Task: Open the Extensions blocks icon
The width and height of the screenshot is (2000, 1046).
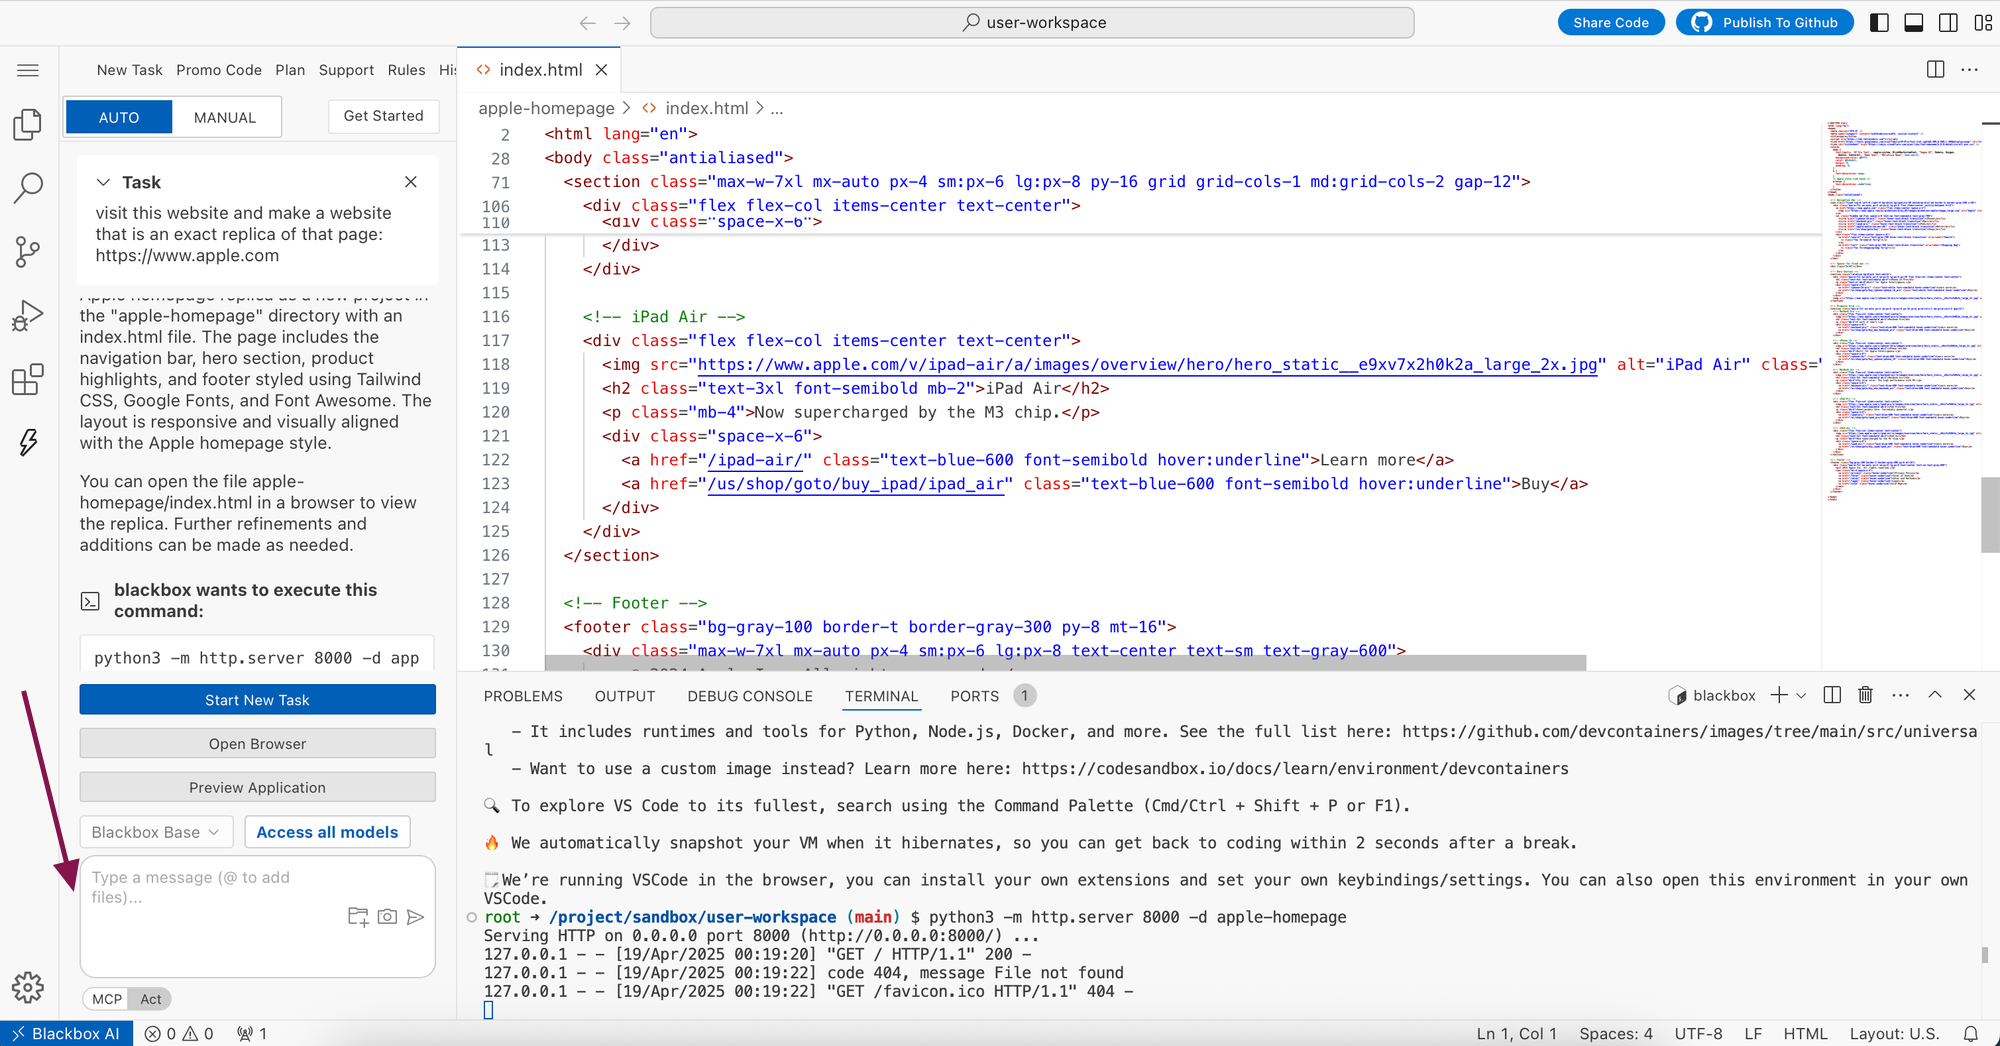Action: [x=28, y=380]
